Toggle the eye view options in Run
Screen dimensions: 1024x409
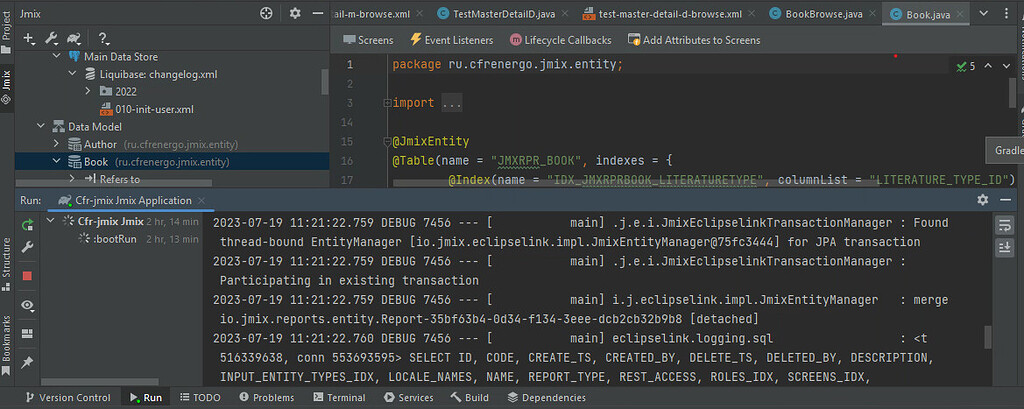[x=27, y=305]
